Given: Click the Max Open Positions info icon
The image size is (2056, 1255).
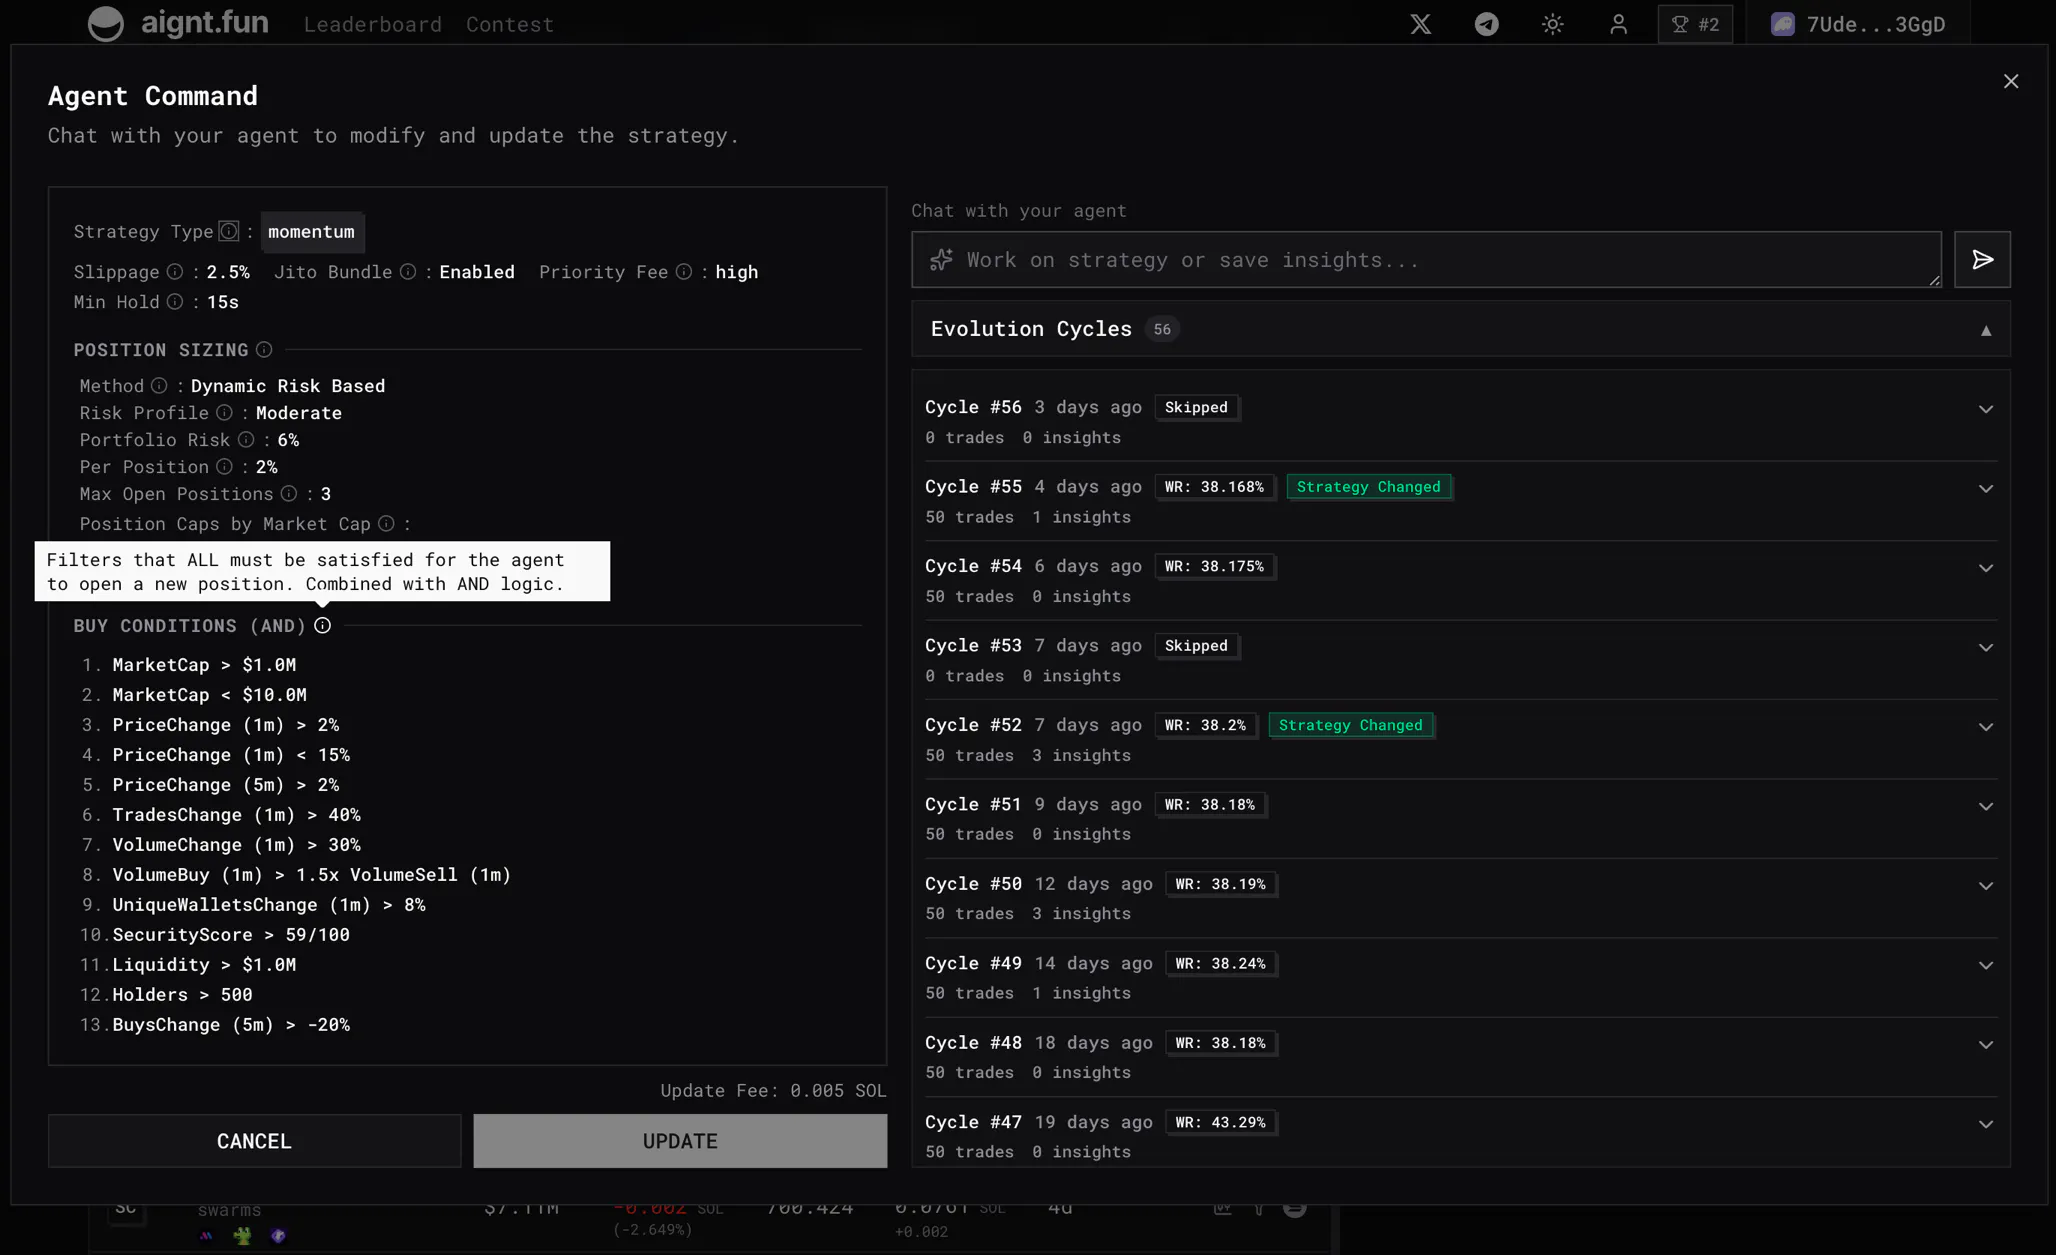Looking at the screenshot, I should click(x=289, y=494).
